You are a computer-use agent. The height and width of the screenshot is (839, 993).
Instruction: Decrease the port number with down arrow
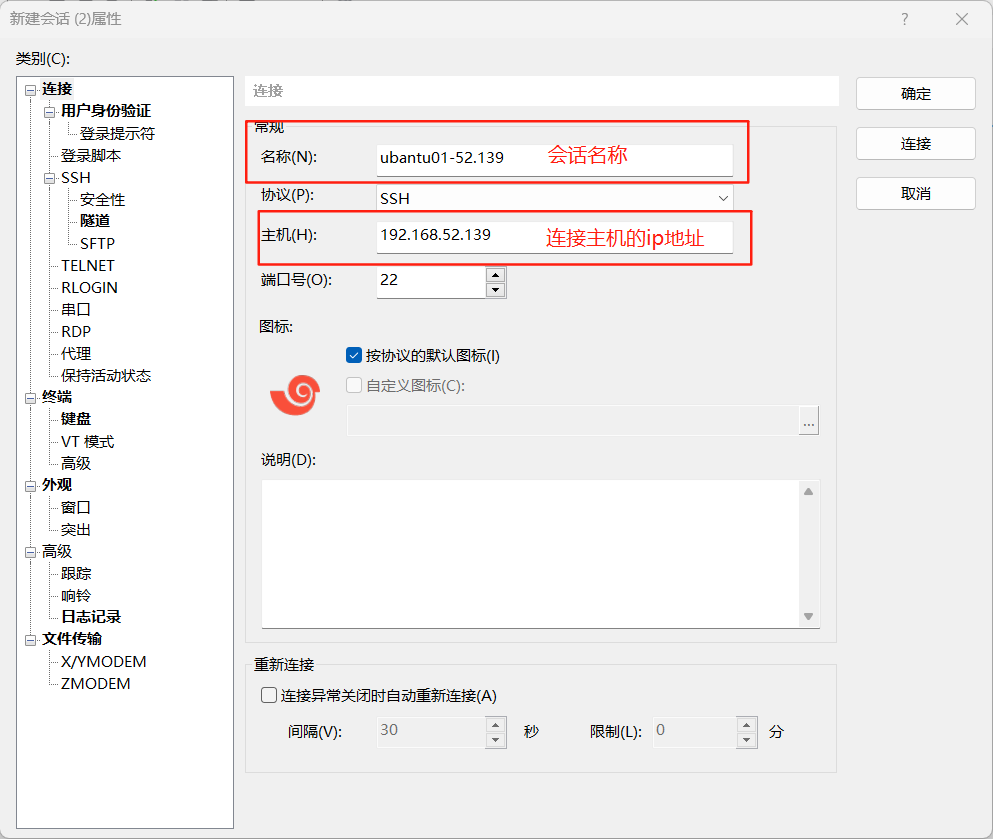[x=495, y=290]
